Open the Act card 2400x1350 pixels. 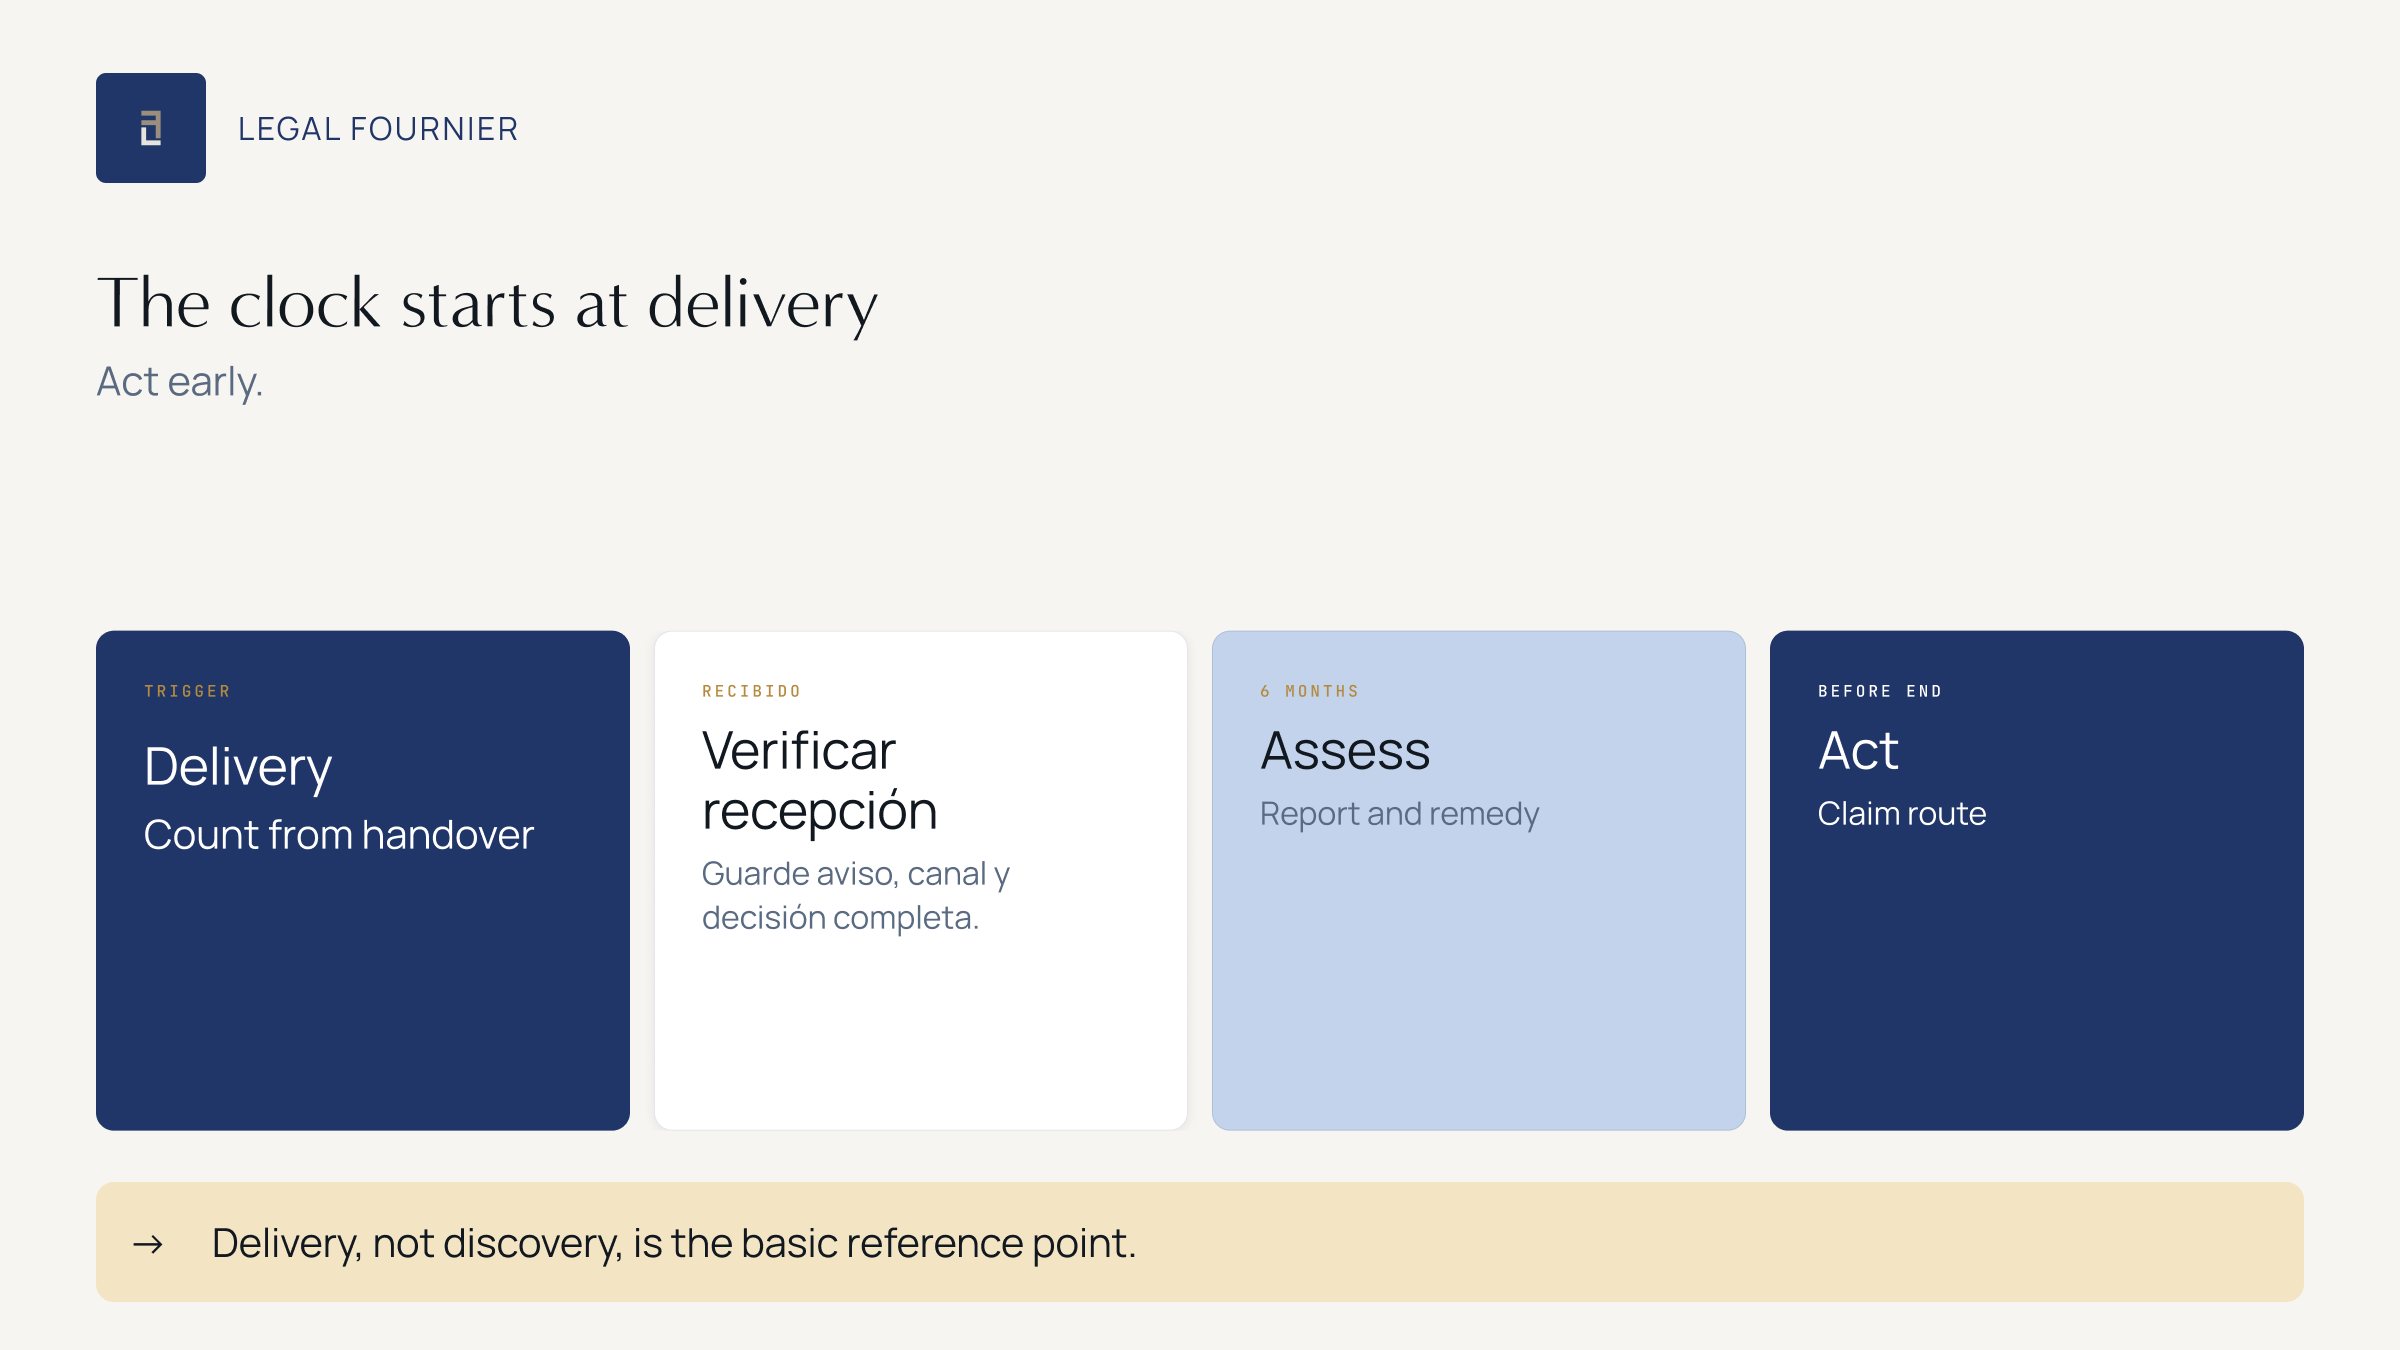pyautogui.click(x=2037, y=880)
